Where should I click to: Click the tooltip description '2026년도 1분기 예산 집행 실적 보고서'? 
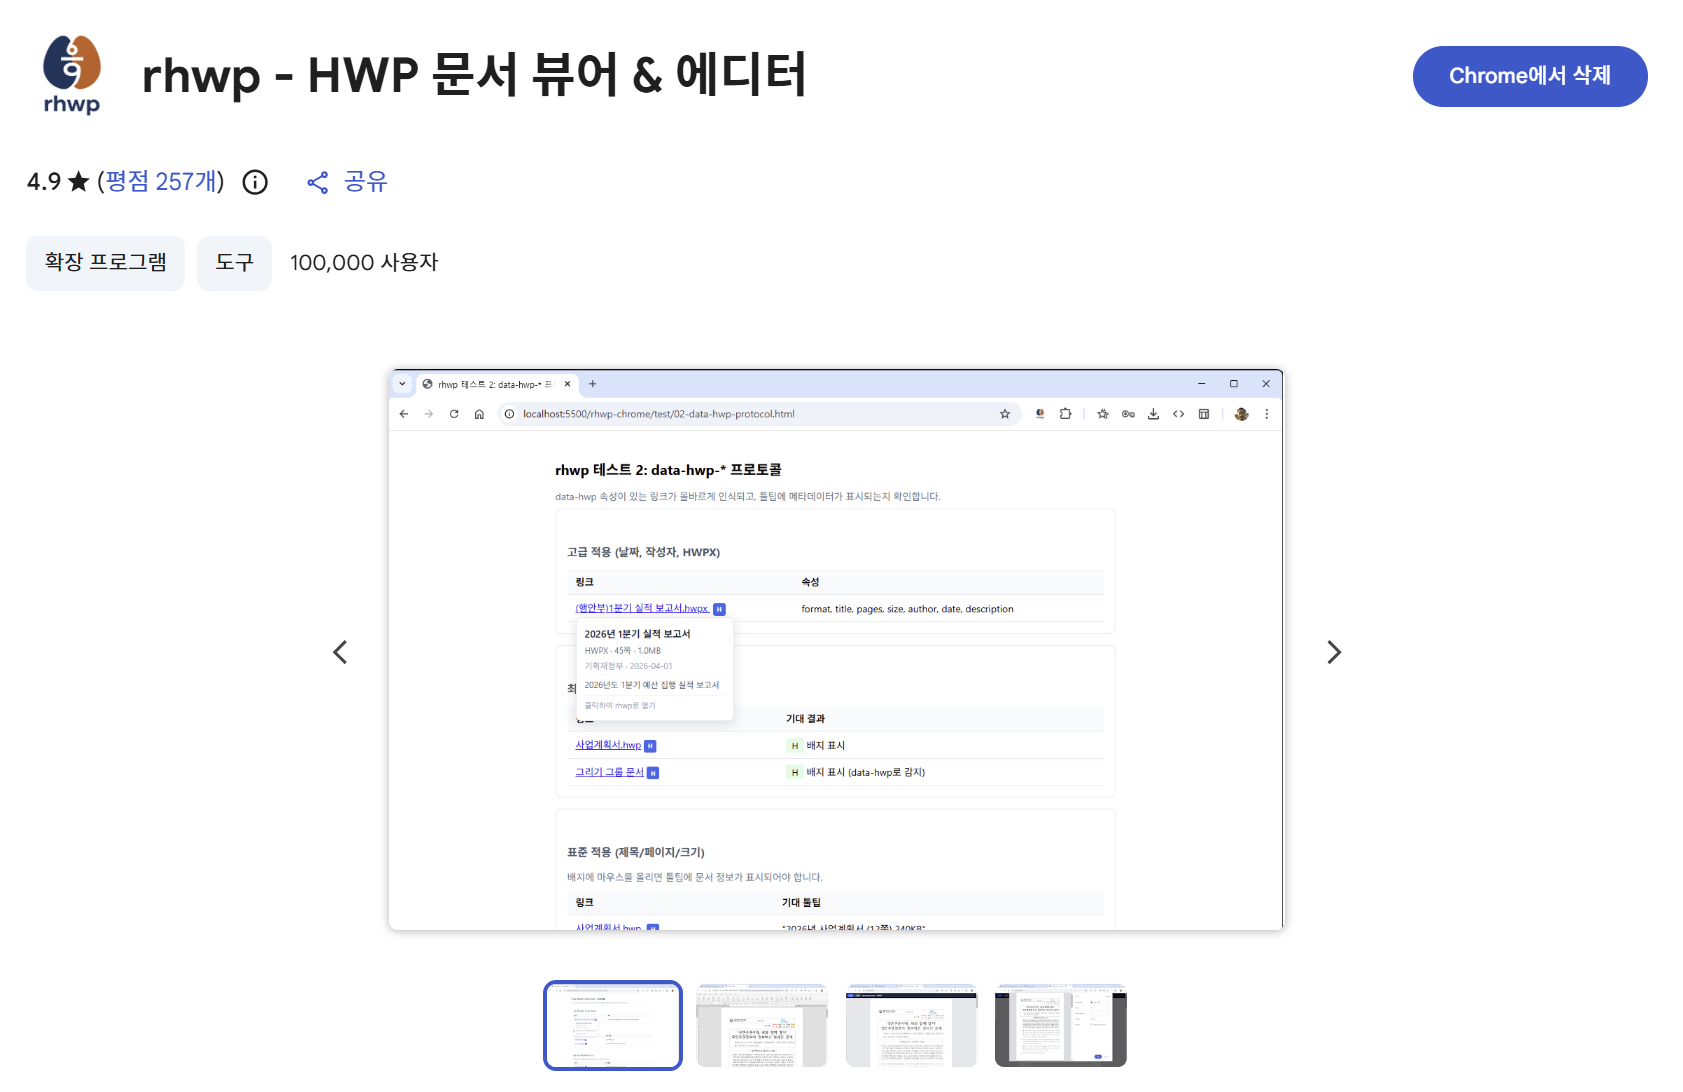pos(652,685)
